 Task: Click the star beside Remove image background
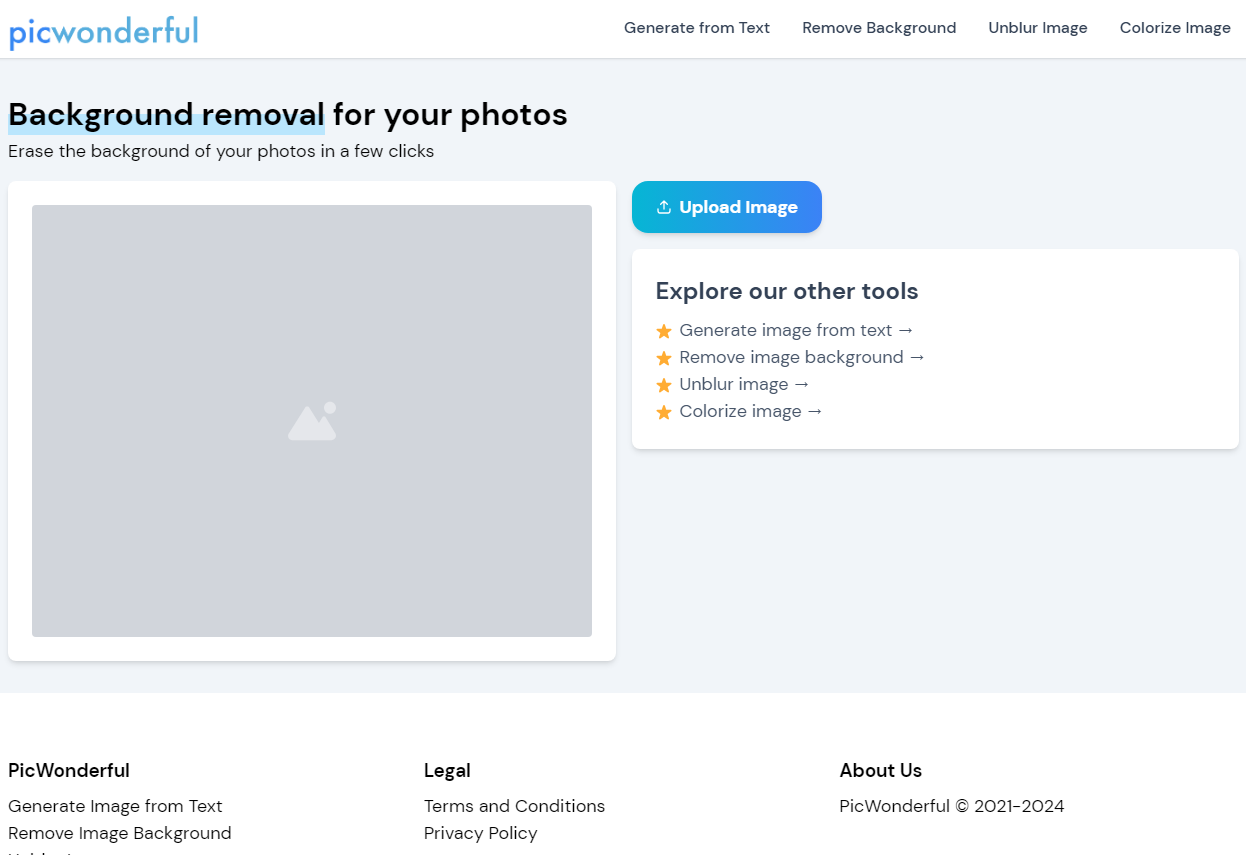(664, 358)
